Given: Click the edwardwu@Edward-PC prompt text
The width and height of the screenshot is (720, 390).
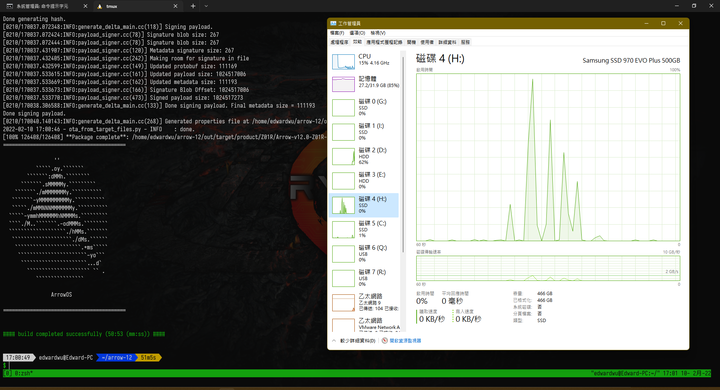Looking at the screenshot, I should [66, 357].
